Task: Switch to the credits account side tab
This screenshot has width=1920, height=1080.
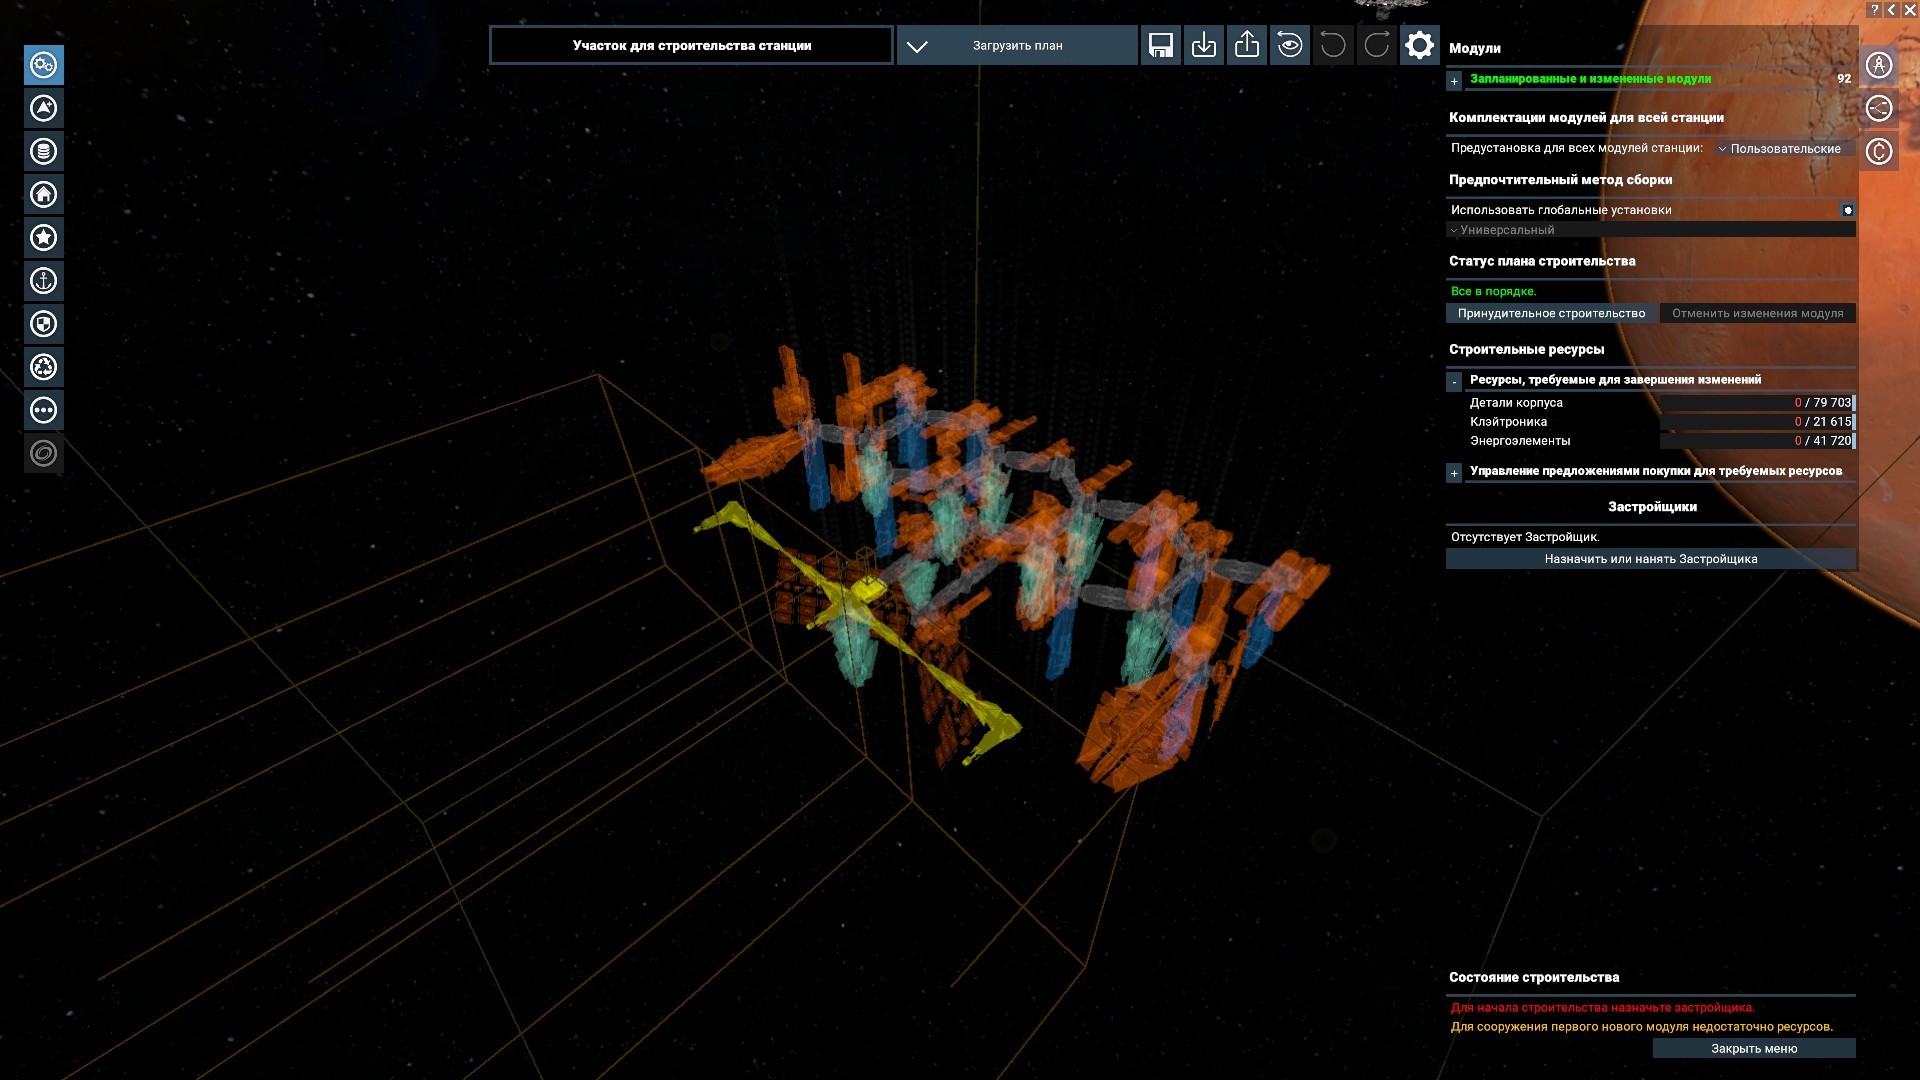Action: 1879,151
